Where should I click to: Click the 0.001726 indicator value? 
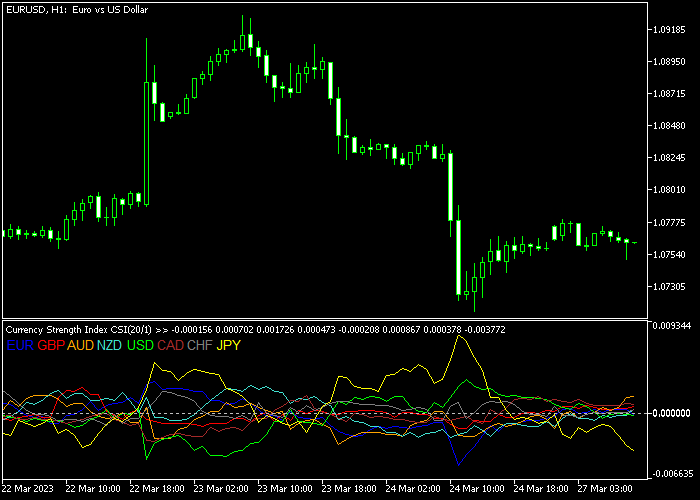click(275, 330)
